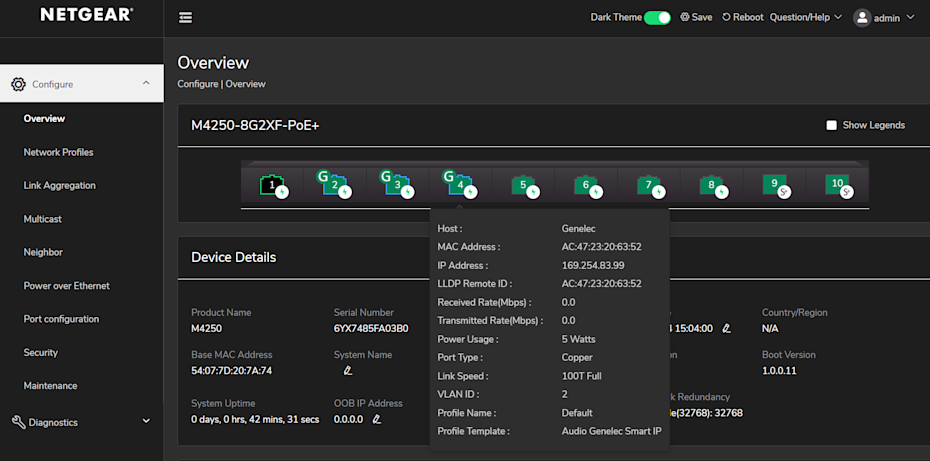
Task: Go to Power over Ethernet page
Action: [66, 286]
